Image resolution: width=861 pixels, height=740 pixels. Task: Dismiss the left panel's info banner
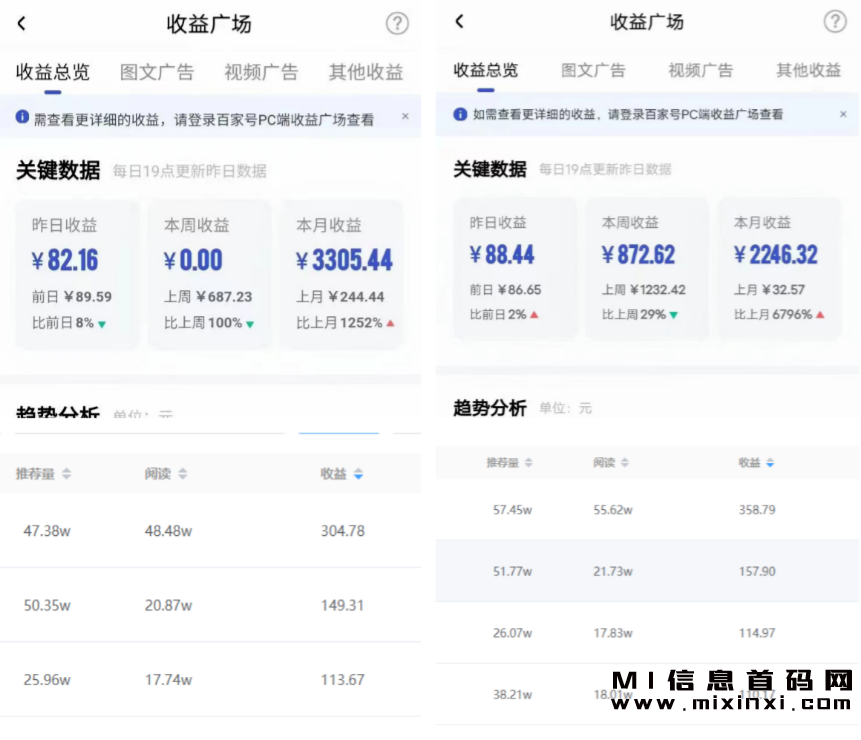(x=405, y=117)
